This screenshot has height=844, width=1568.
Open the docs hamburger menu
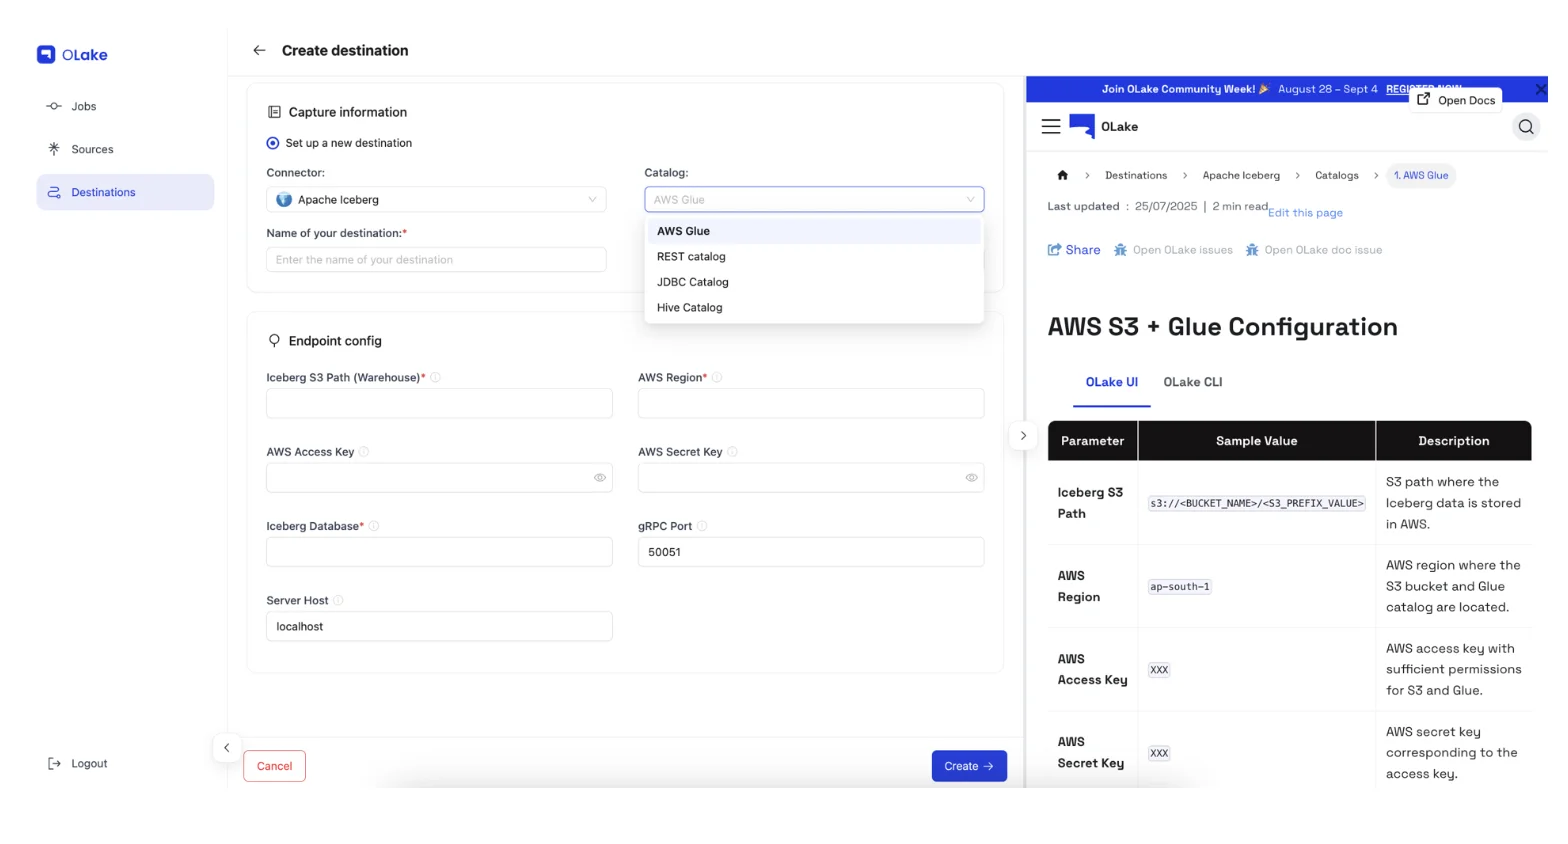1050,127
